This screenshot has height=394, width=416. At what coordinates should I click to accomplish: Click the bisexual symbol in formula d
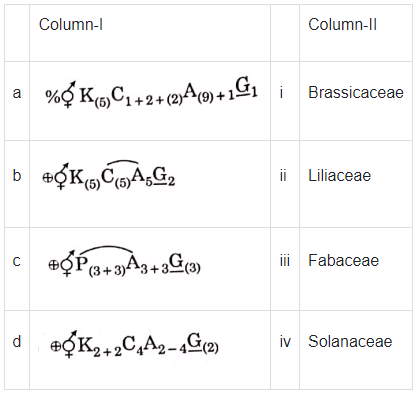69,344
